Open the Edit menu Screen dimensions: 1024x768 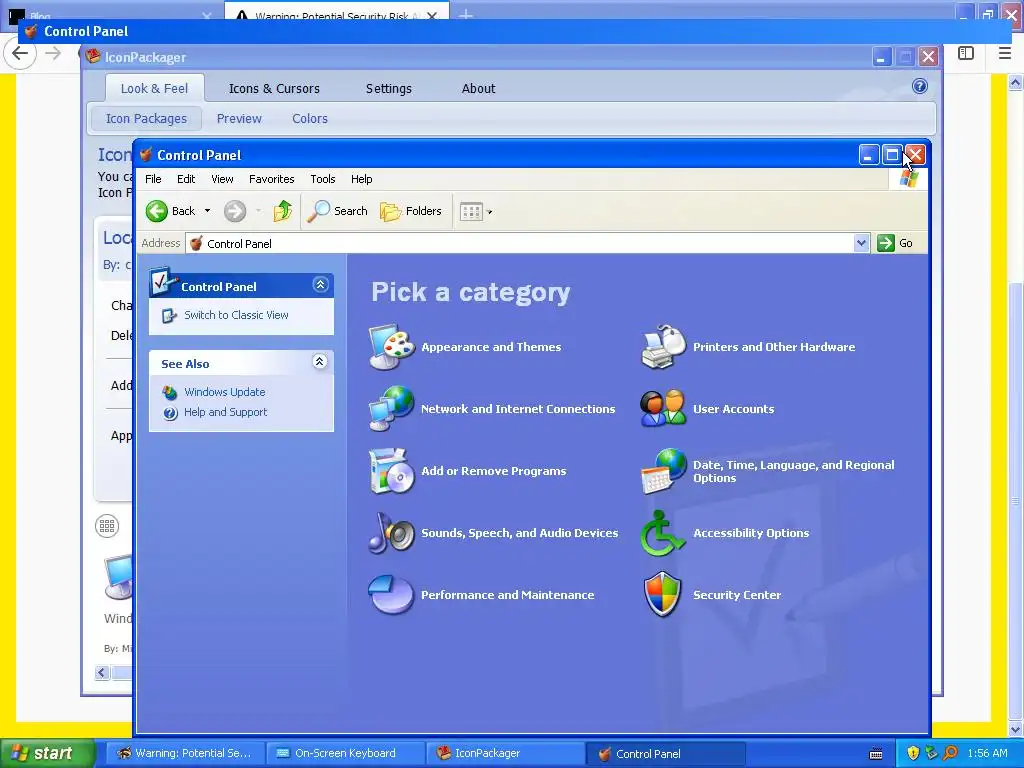tap(186, 179)
